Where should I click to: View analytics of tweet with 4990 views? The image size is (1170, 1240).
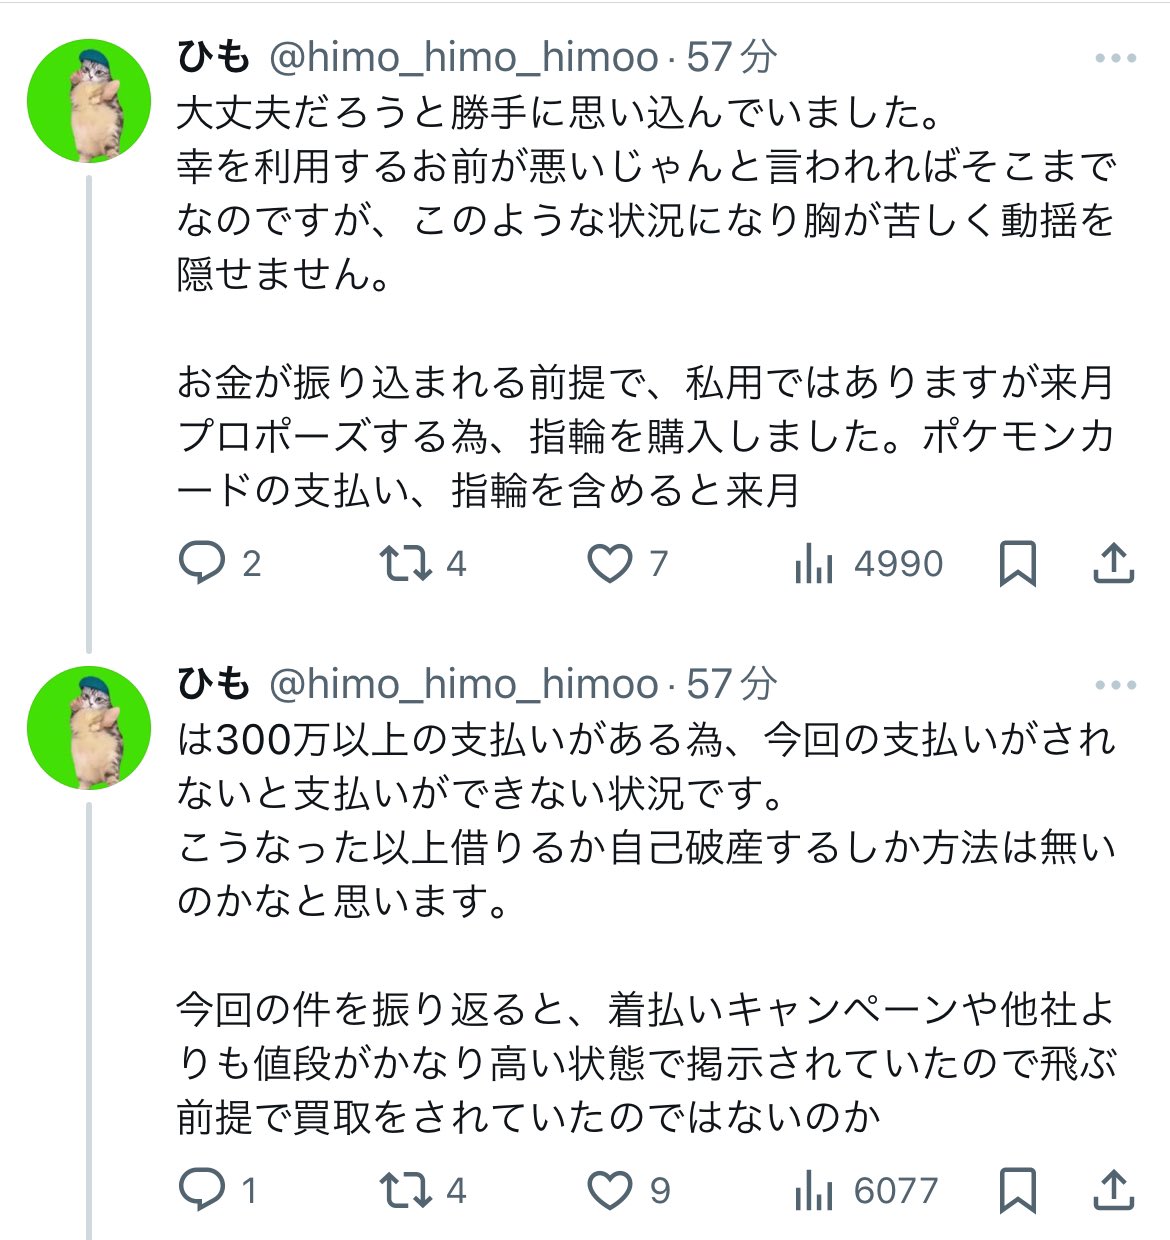[814, 564]
